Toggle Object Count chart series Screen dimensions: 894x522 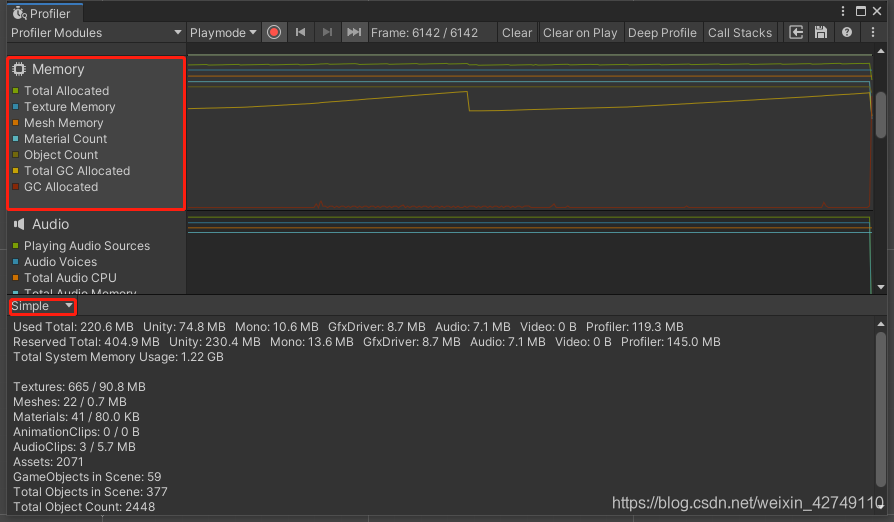[15, 154]
